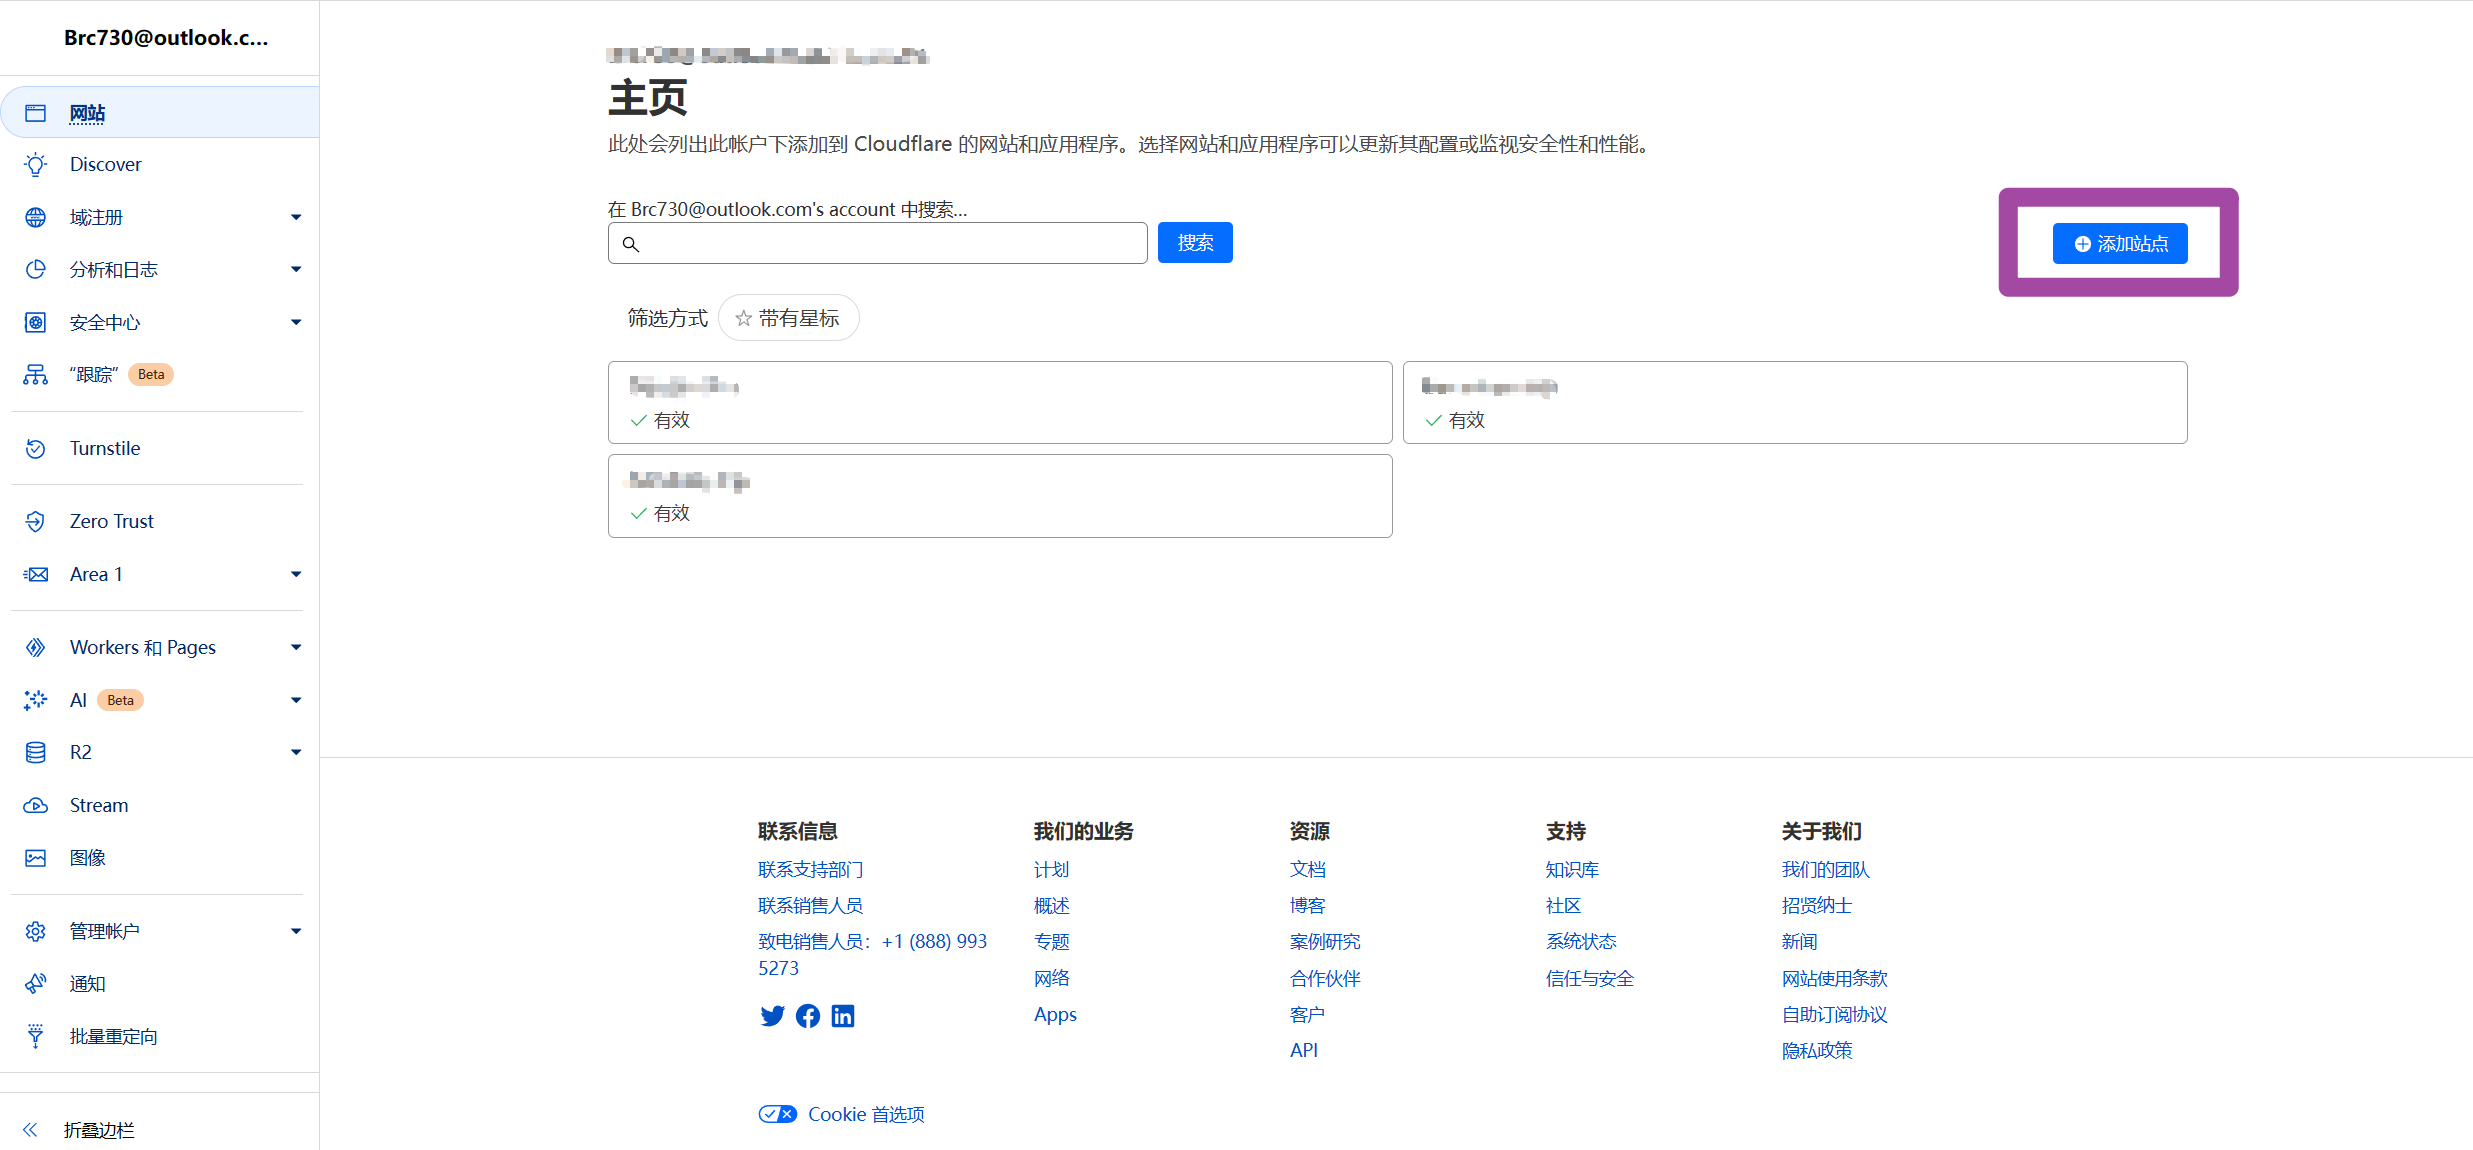Open the 系统状态 link

tap(1581, 942)
